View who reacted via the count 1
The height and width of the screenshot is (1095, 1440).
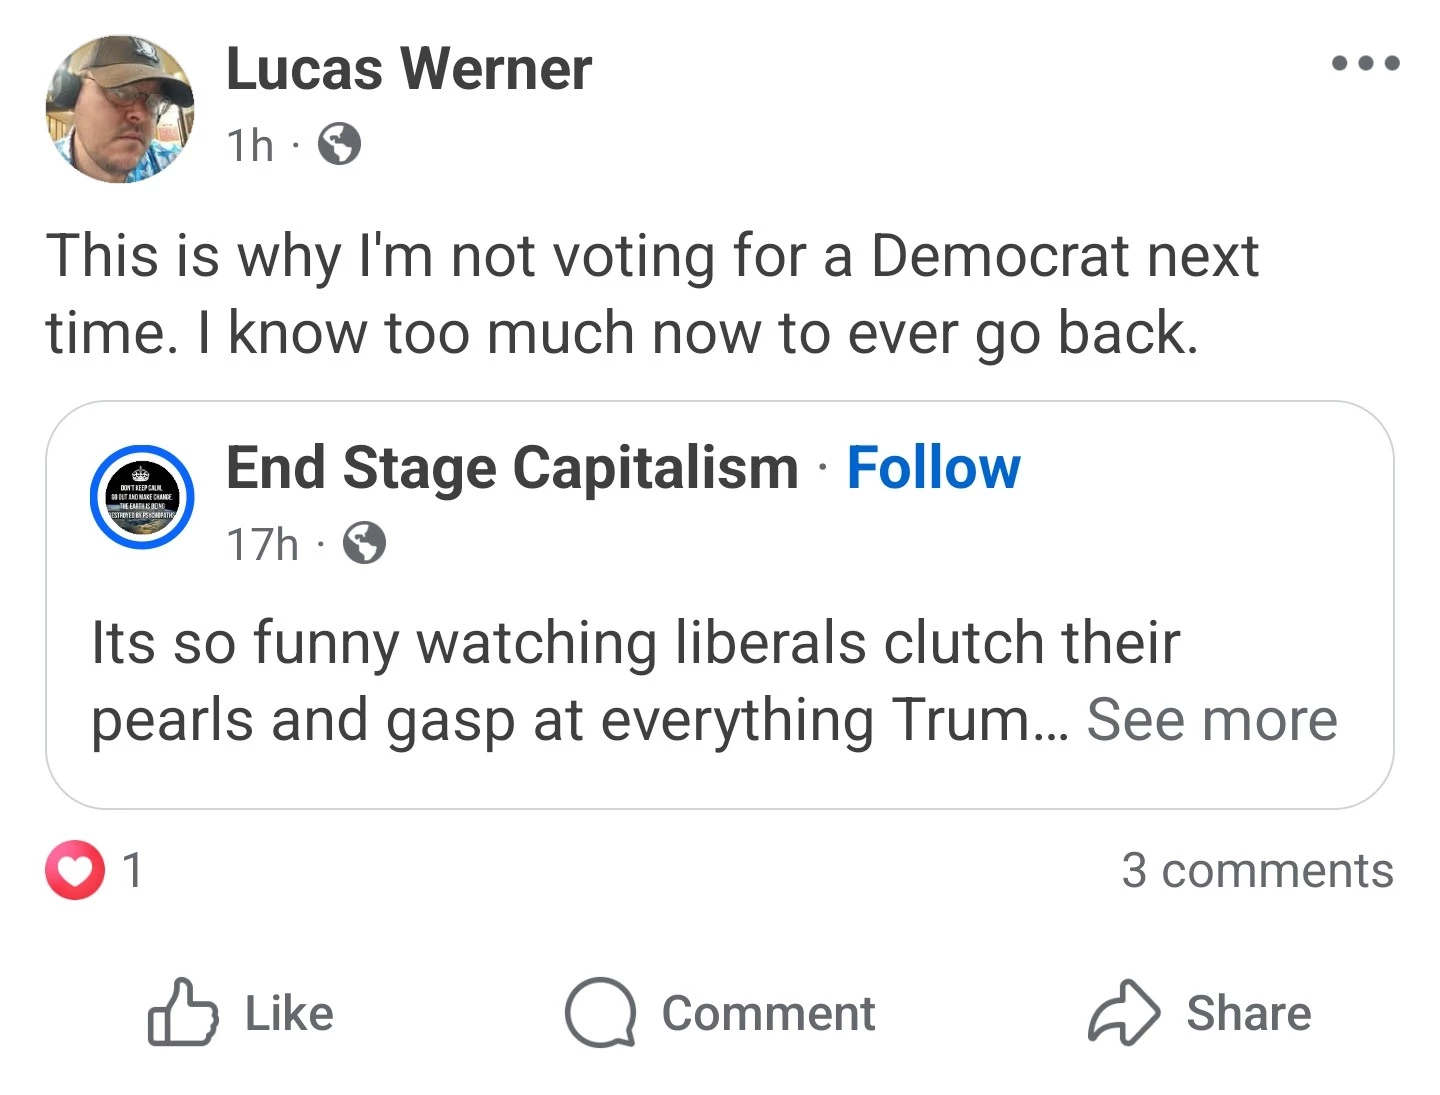pos(133,870)
